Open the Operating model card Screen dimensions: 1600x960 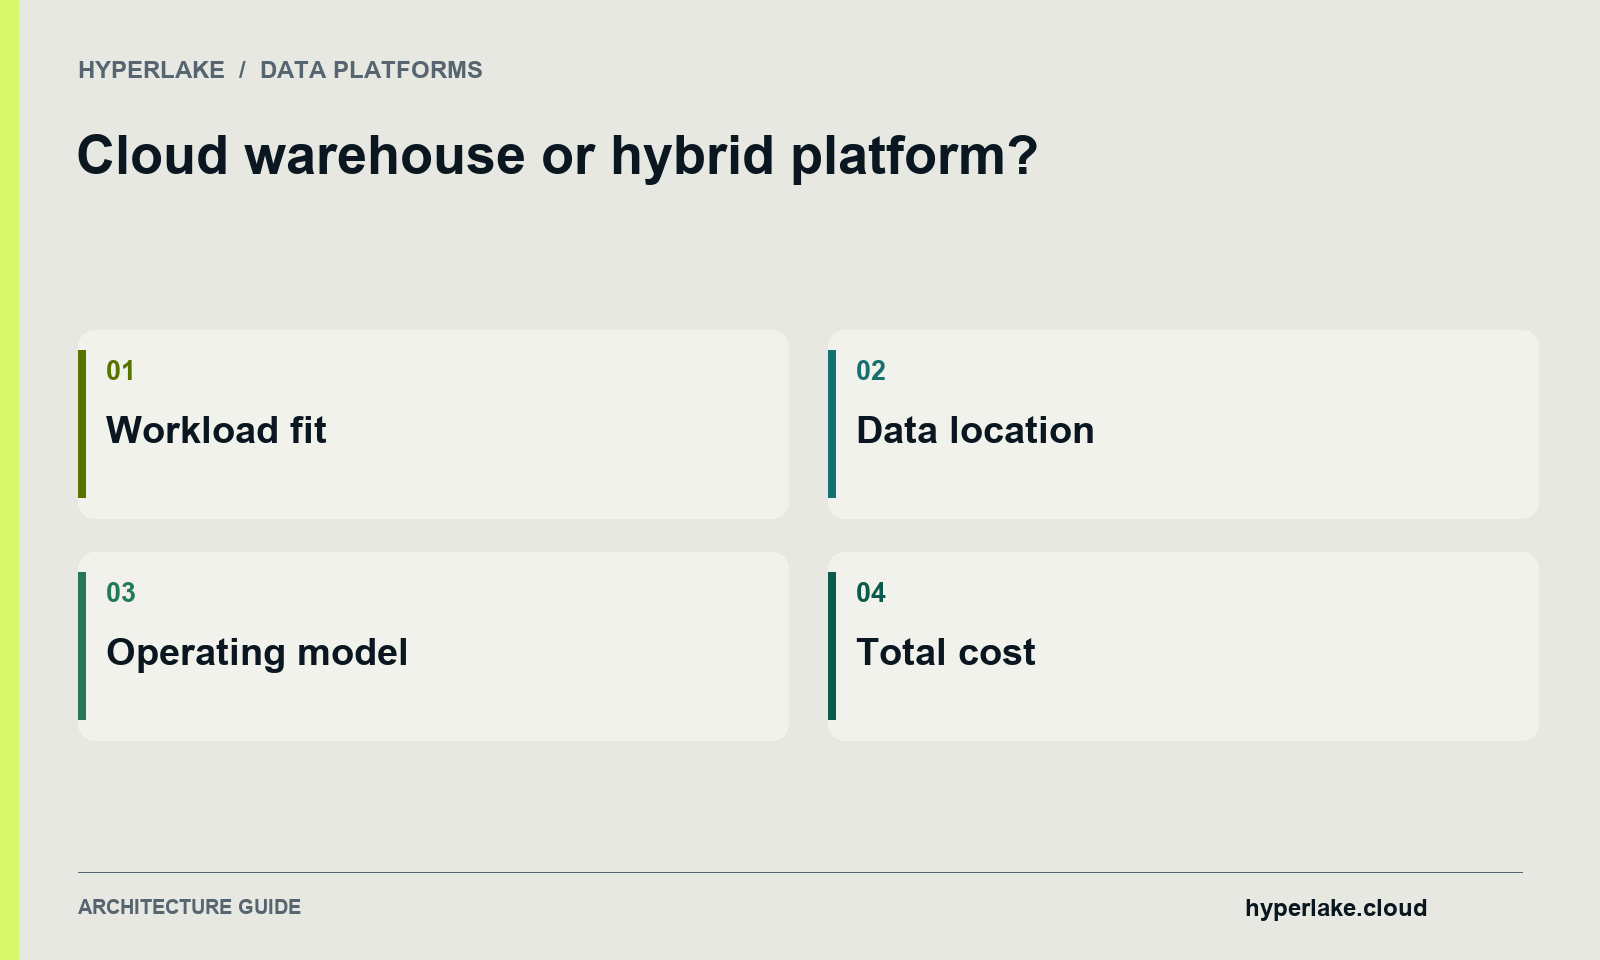(433, 646)
